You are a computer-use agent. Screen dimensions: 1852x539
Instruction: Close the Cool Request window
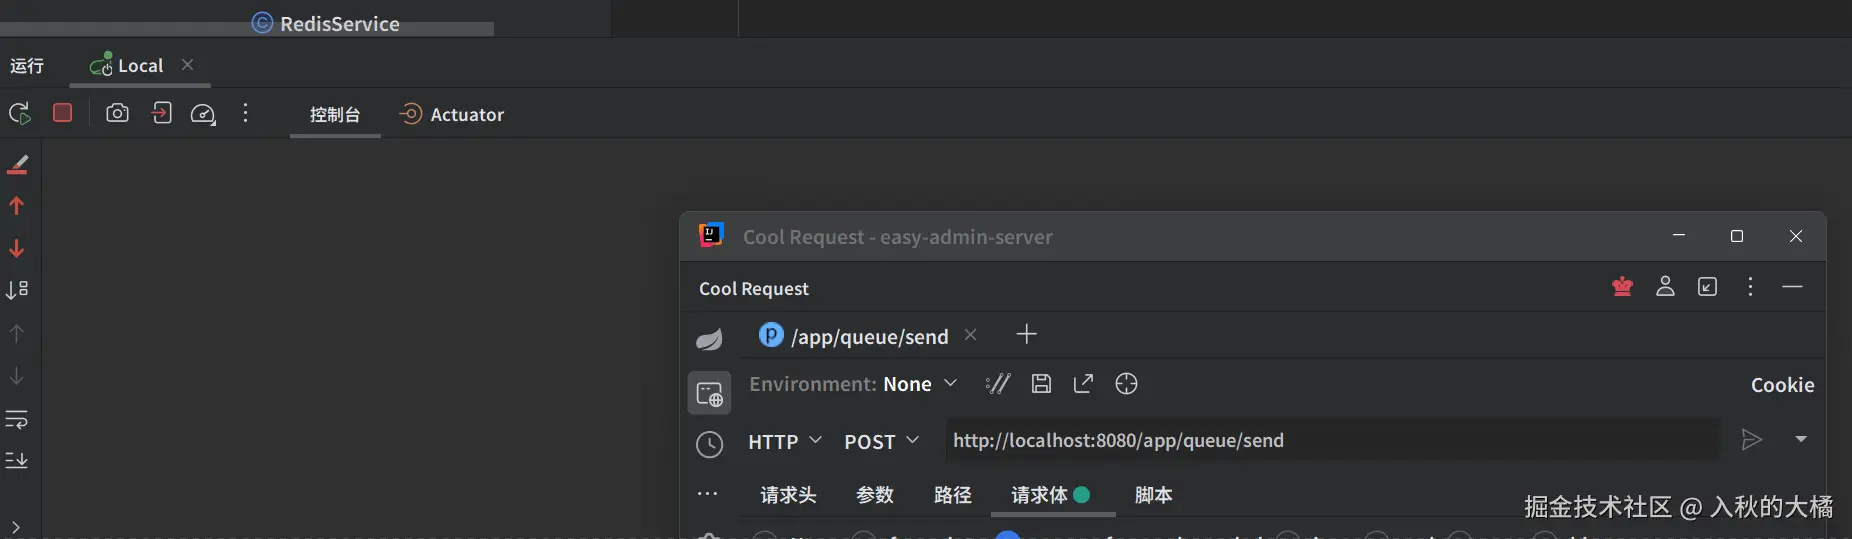[x=1796, y=236]
